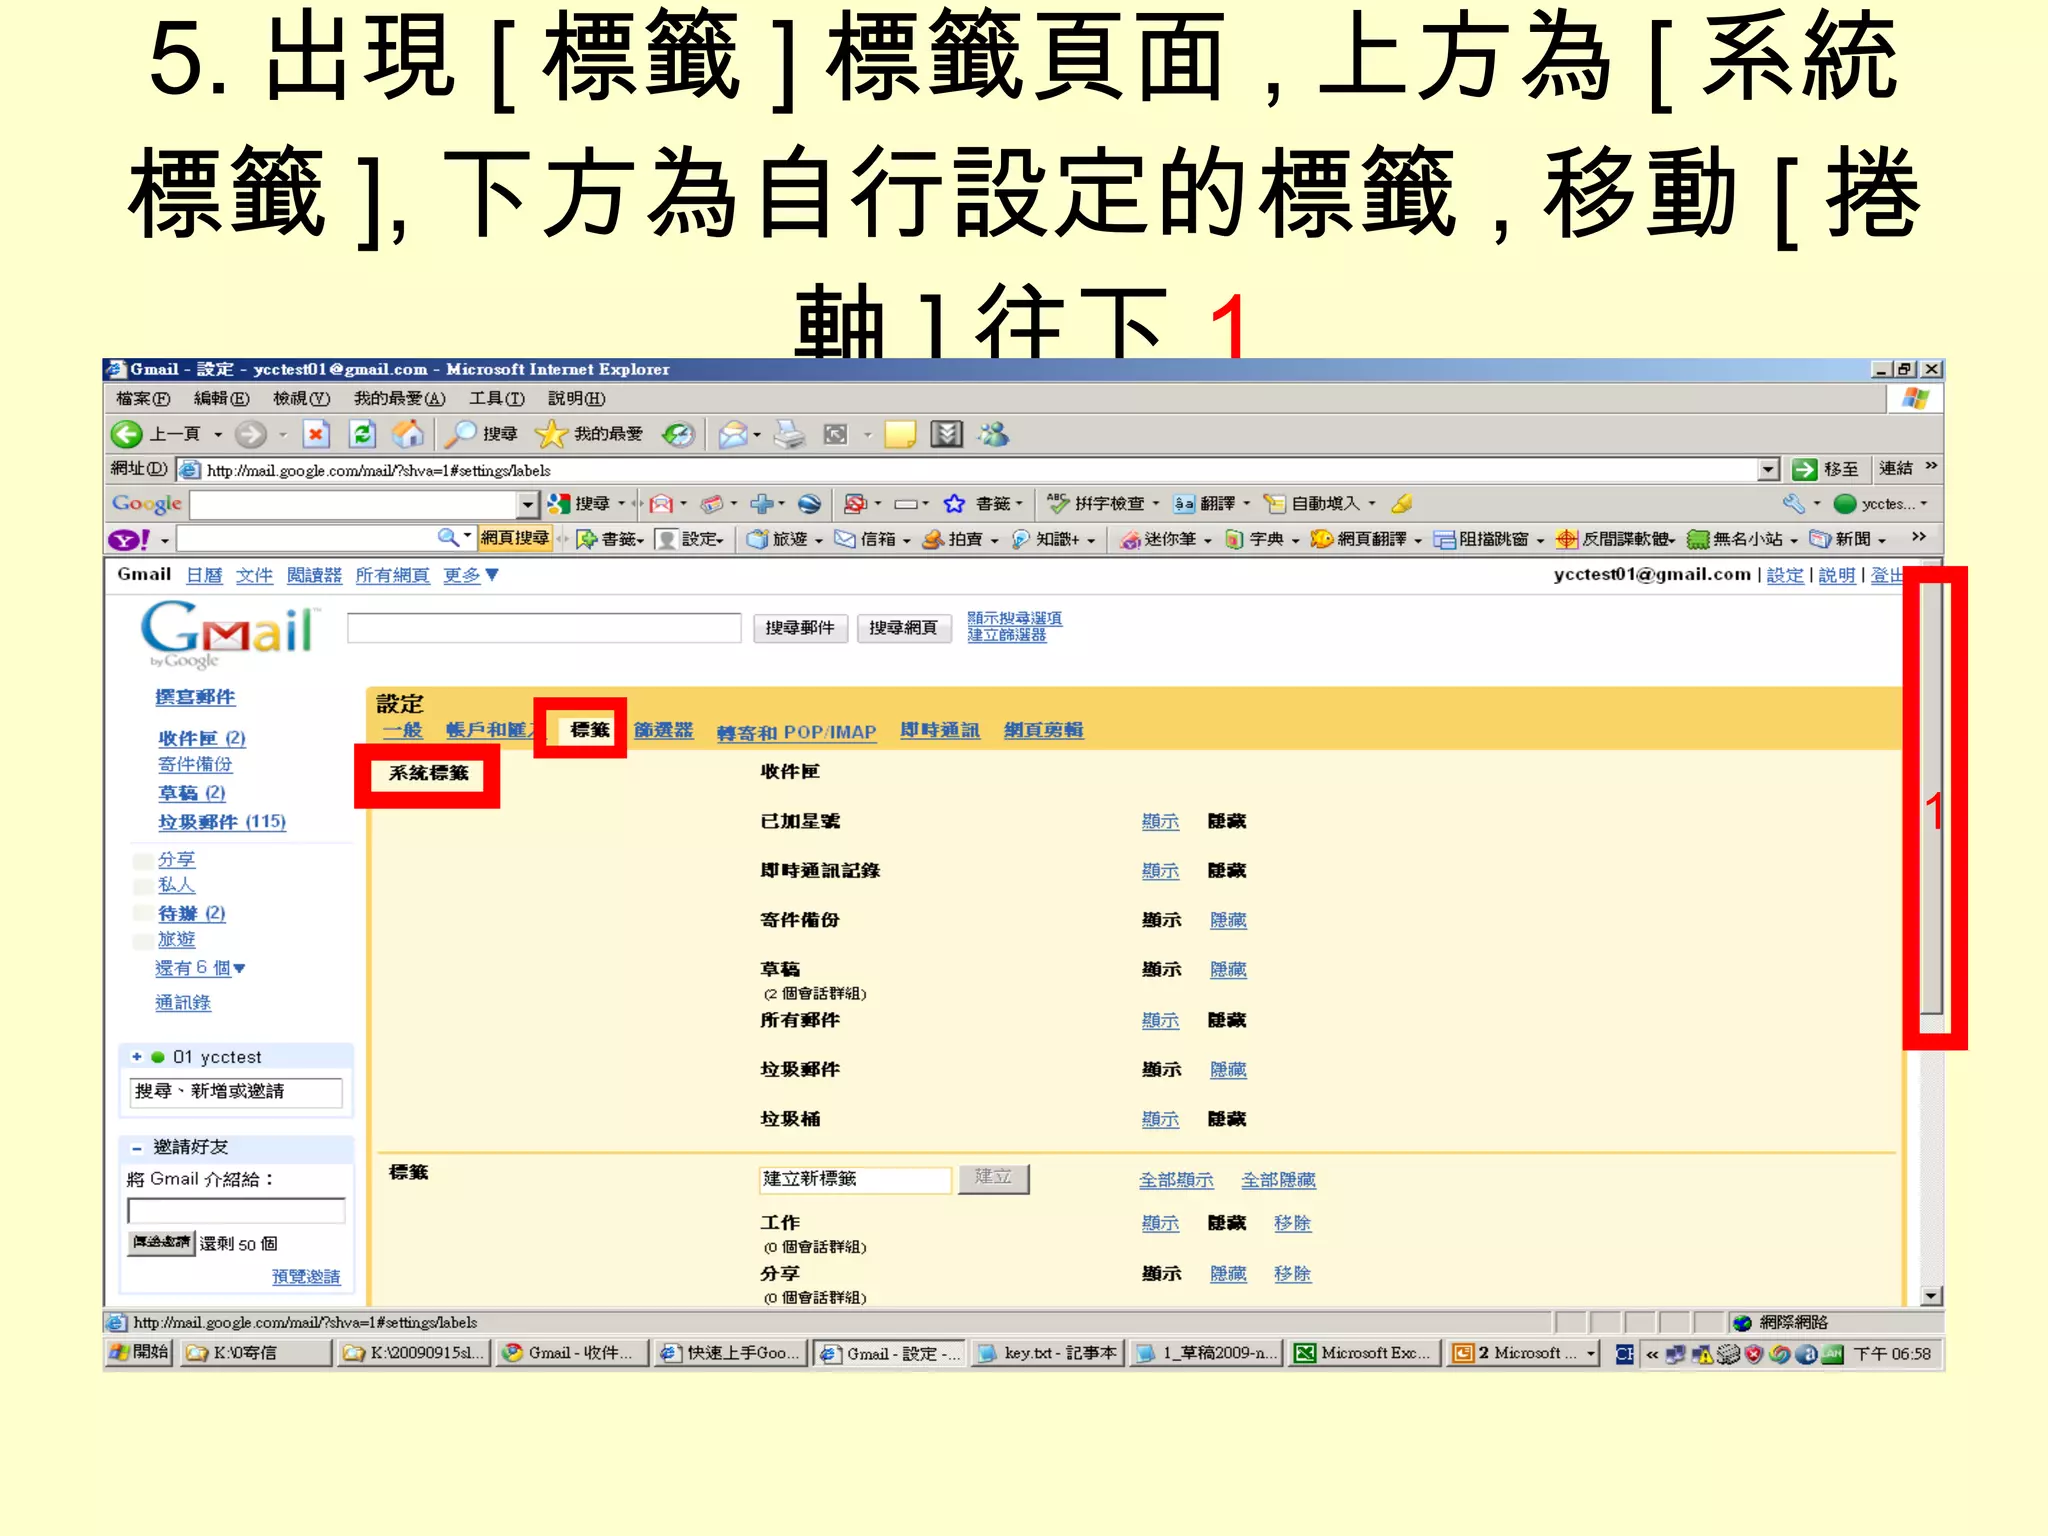Show the 垃圾桶 label
Viewport: 2048px width, 1536px height.
1161,1119
